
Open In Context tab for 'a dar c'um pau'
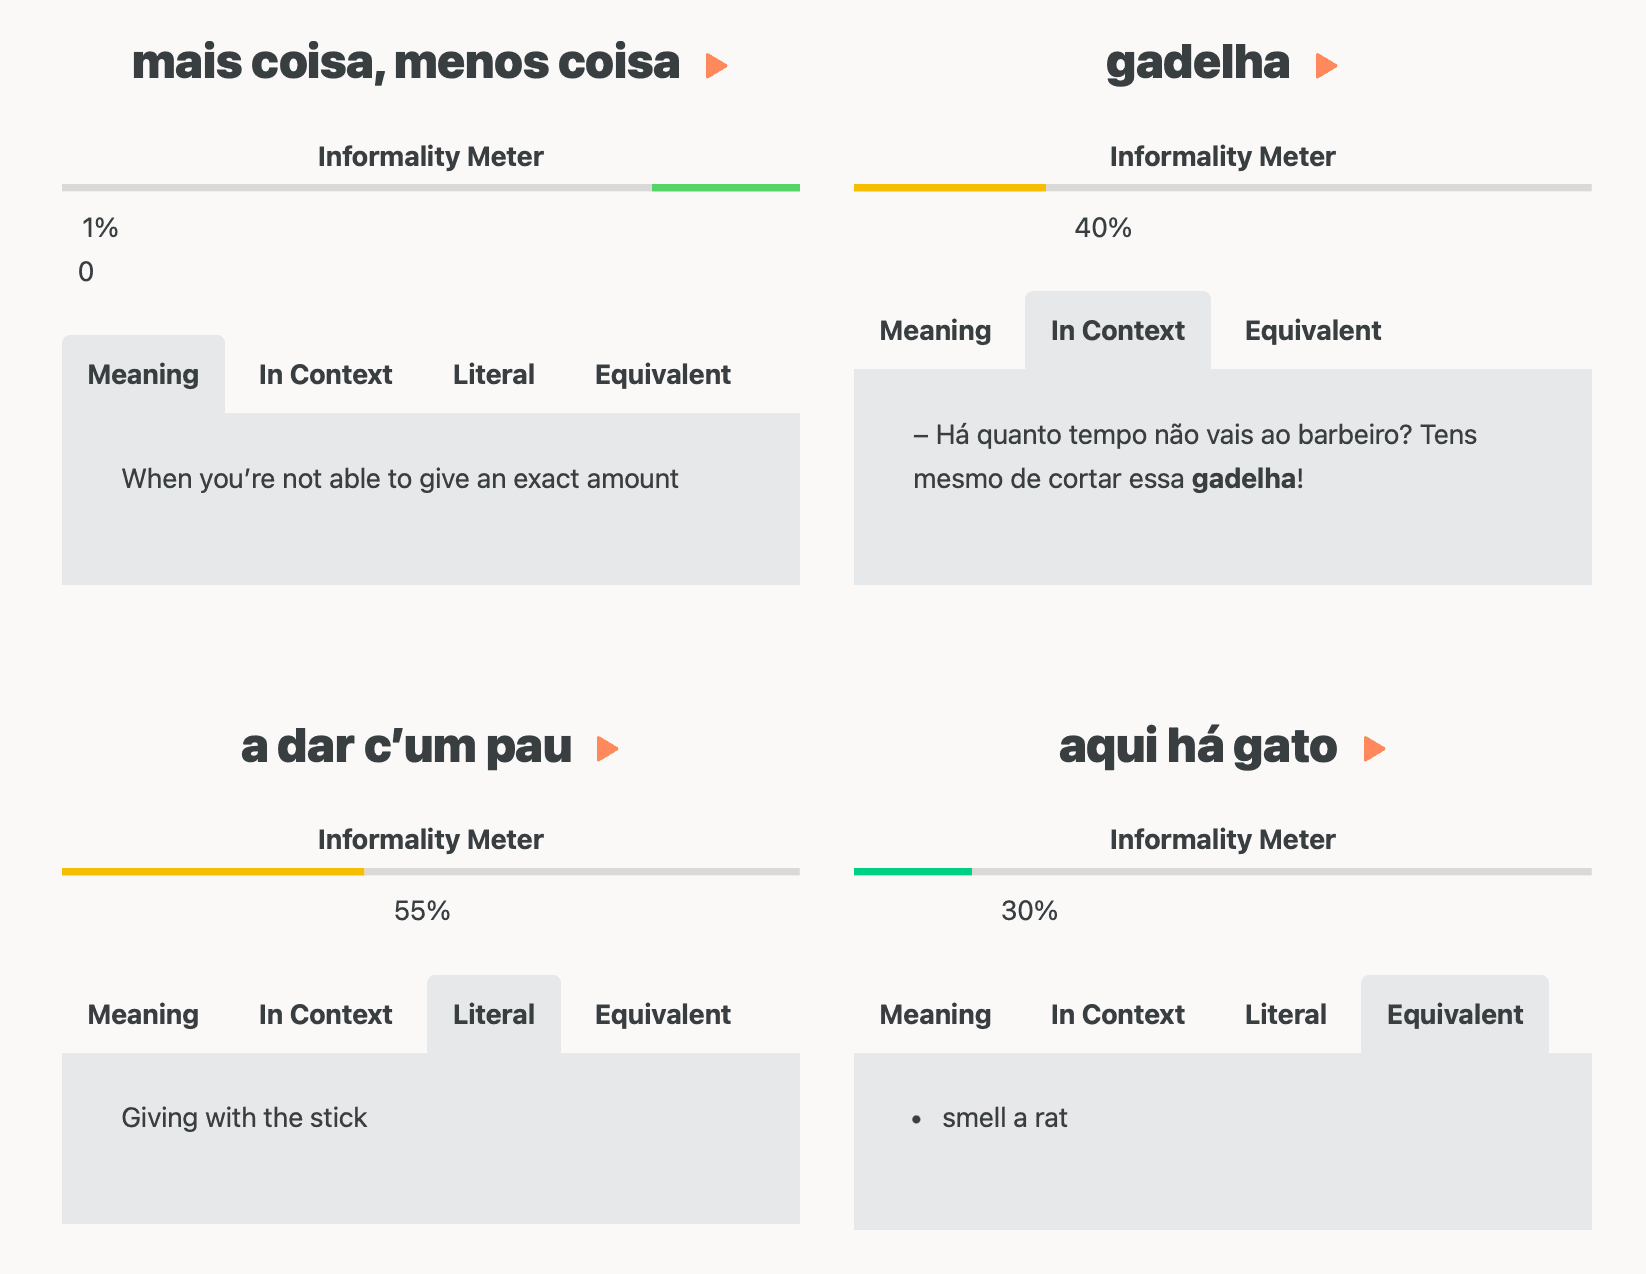[x=325, y=1015]
